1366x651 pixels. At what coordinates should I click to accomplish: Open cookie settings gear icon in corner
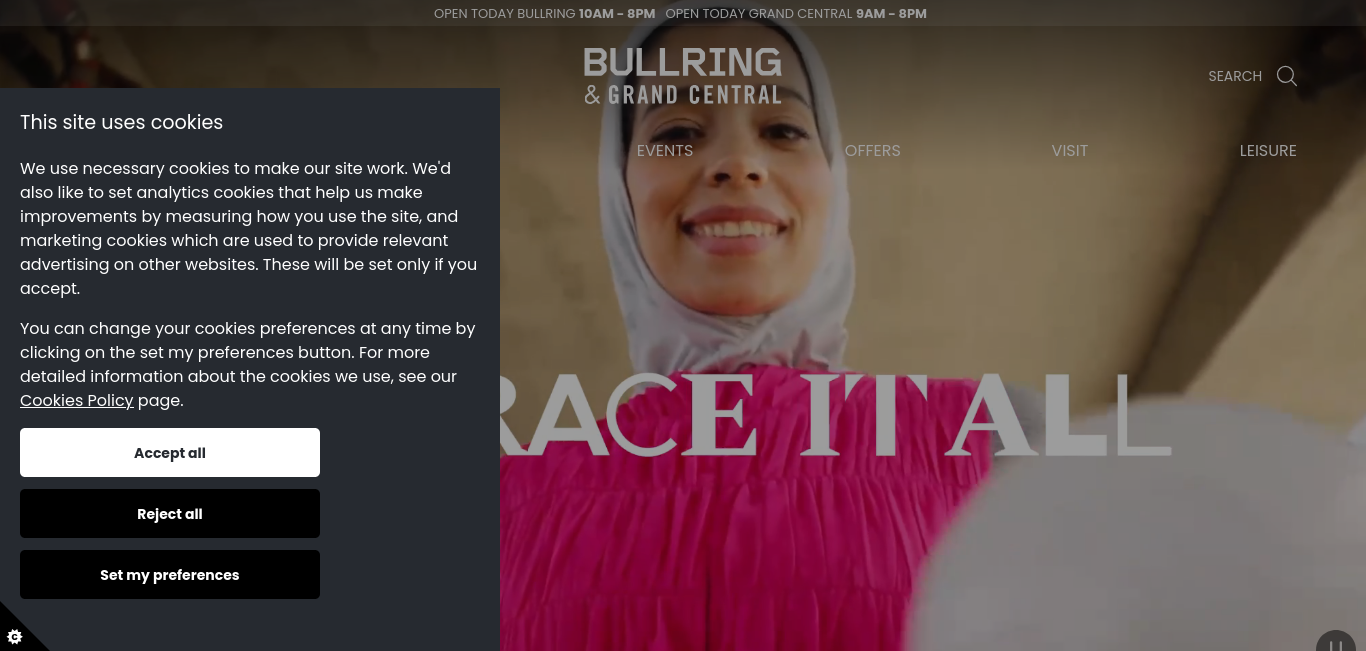pyautogui.click(x=15, y=636)
